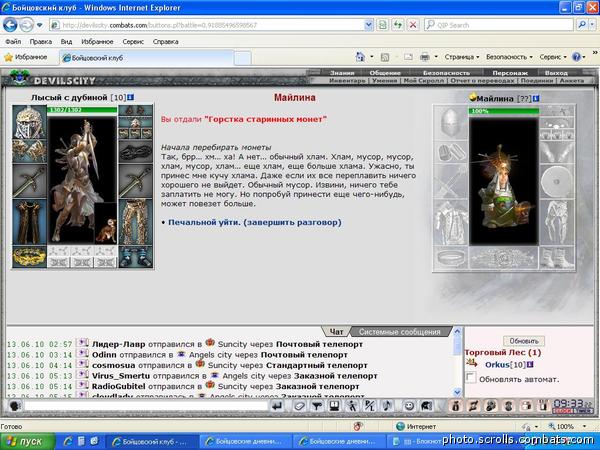Click Инвентарь link

347,81
